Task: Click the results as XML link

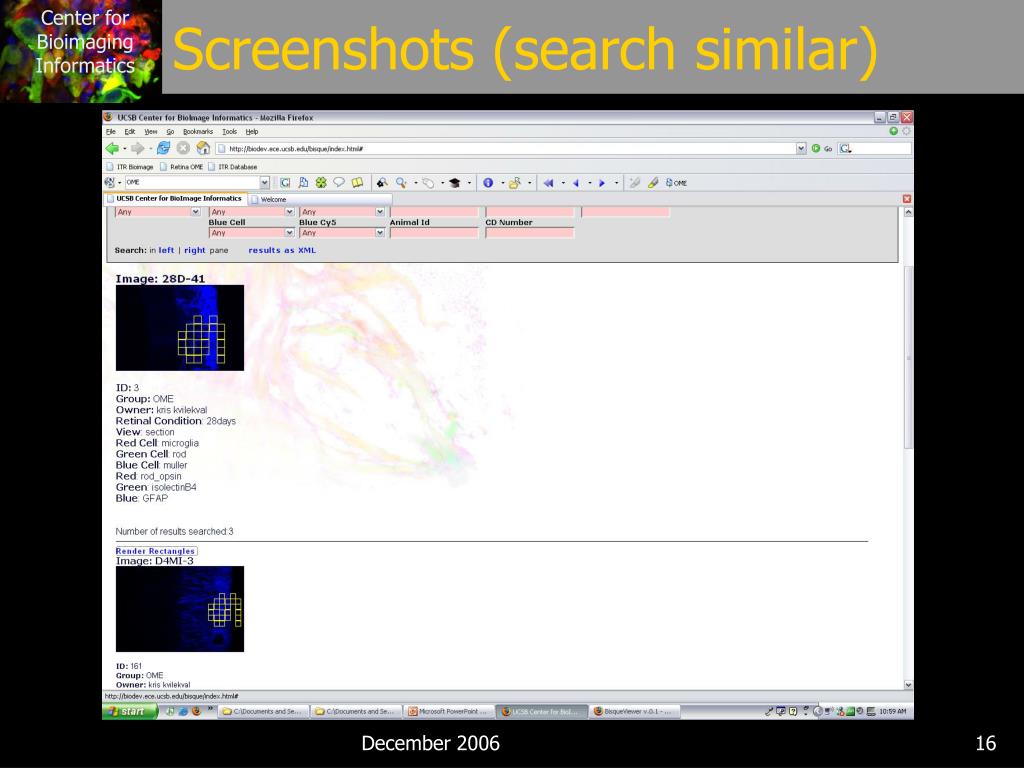Action: pyautogui.click(x=281, y=250)
